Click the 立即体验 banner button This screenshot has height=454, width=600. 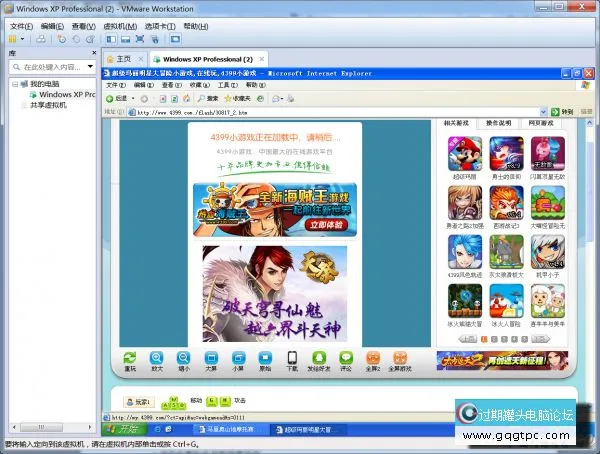click(x=326, y=224)
